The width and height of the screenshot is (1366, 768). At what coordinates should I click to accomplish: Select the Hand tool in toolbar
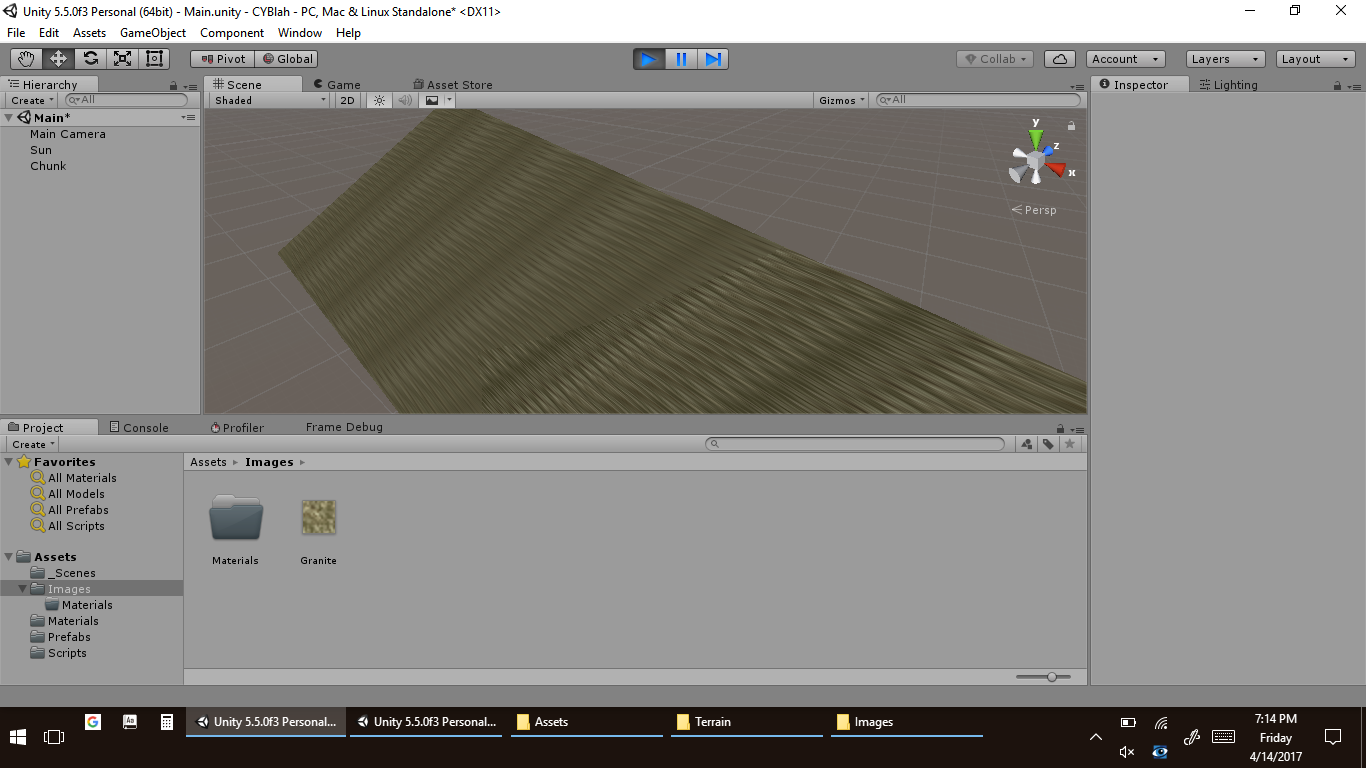[x=26, y=59]
